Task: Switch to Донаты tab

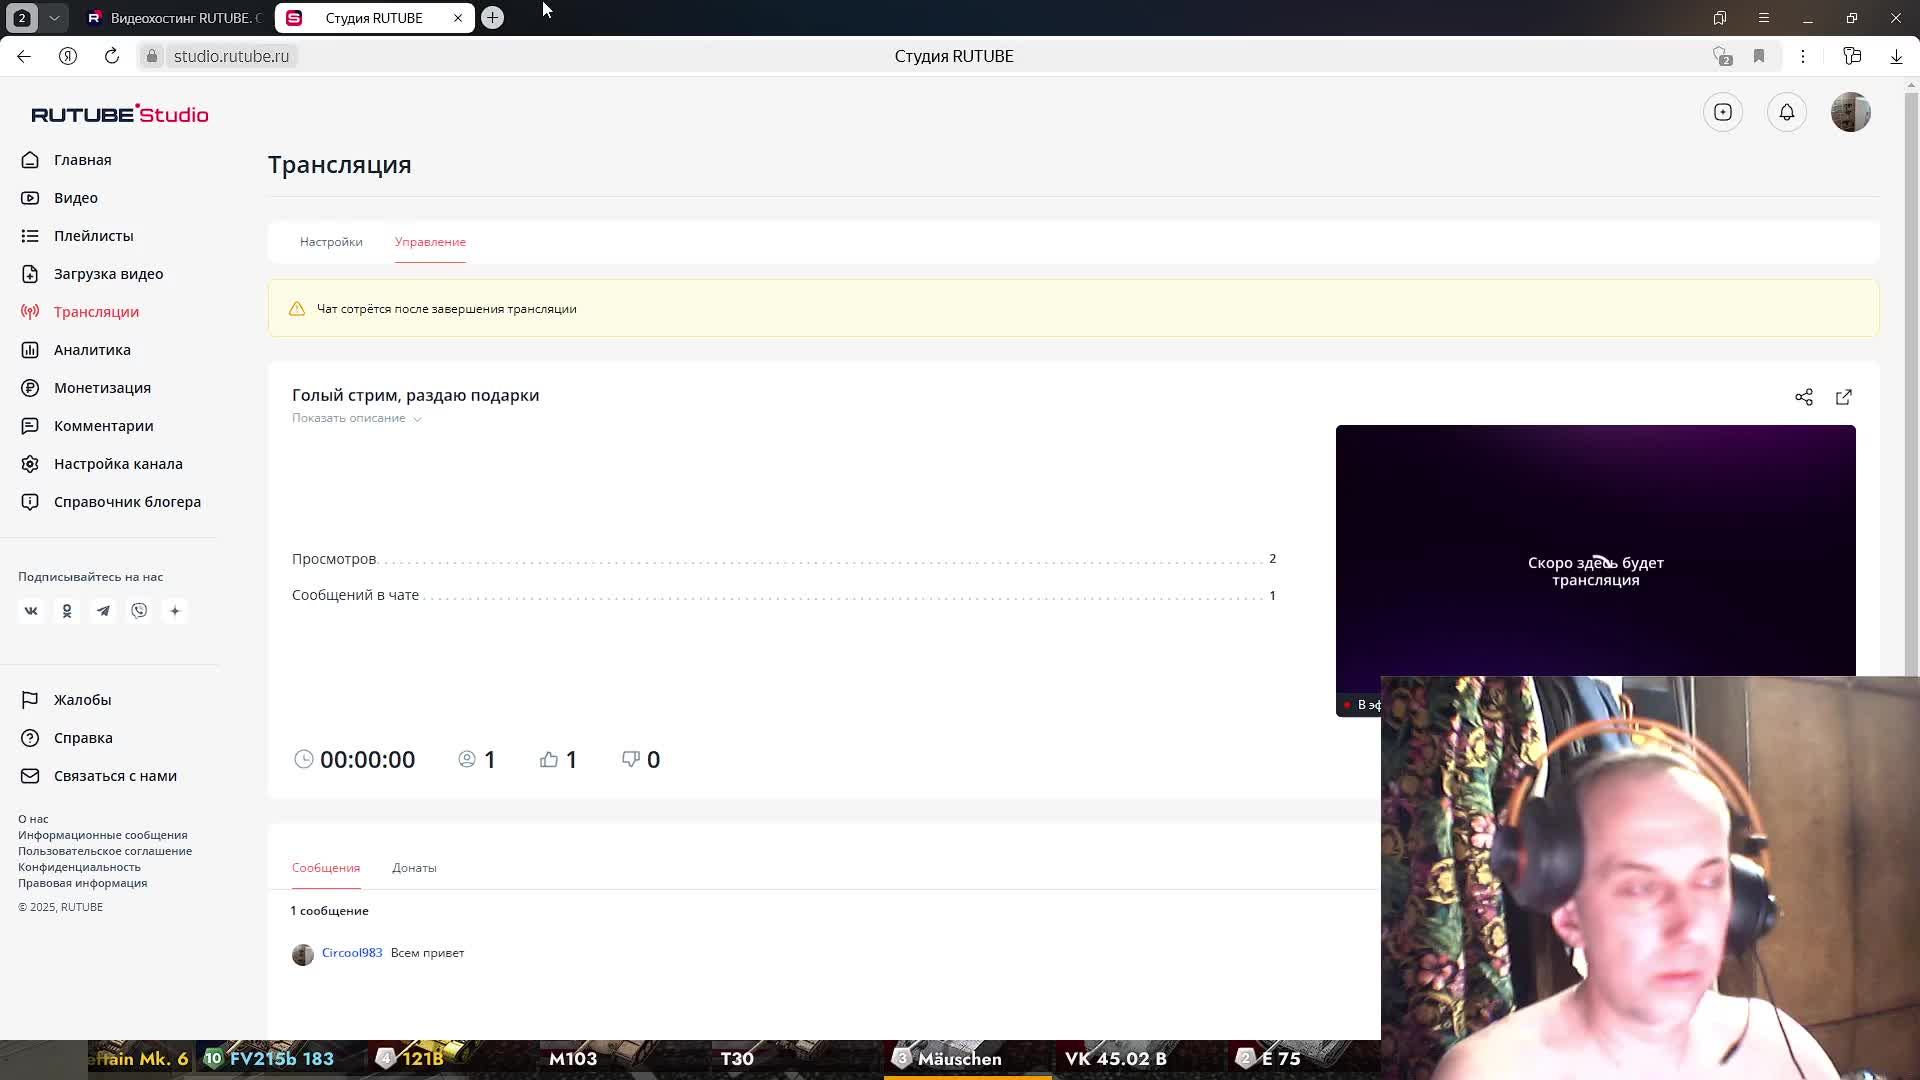Action: [x=414, y=868]
